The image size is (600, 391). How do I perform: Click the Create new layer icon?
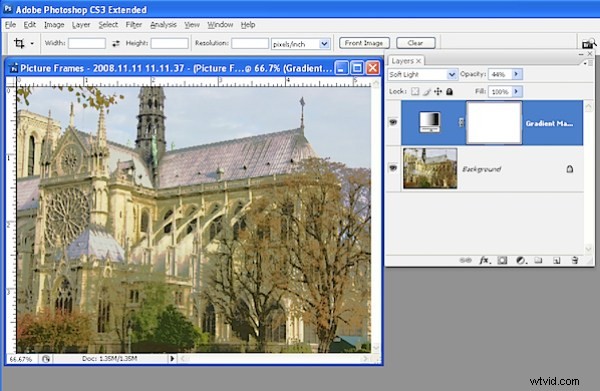tap(557, 260)
